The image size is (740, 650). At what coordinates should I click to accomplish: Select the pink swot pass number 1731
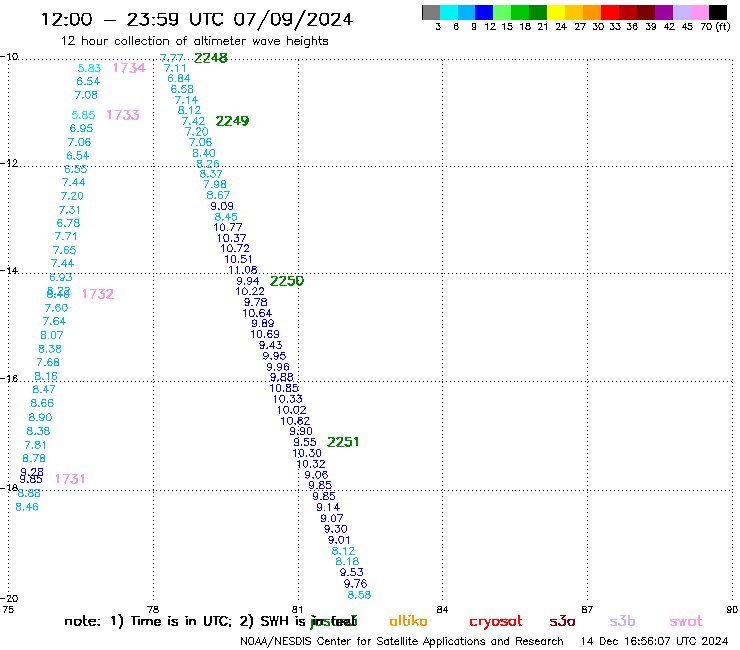pos(70,479)
